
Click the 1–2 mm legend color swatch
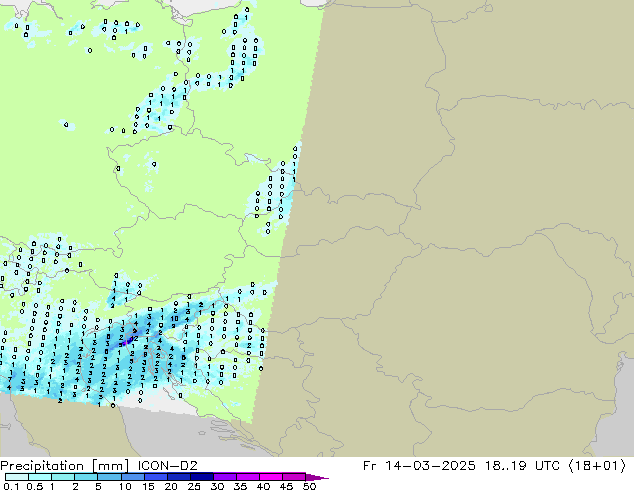pos(63,477)
